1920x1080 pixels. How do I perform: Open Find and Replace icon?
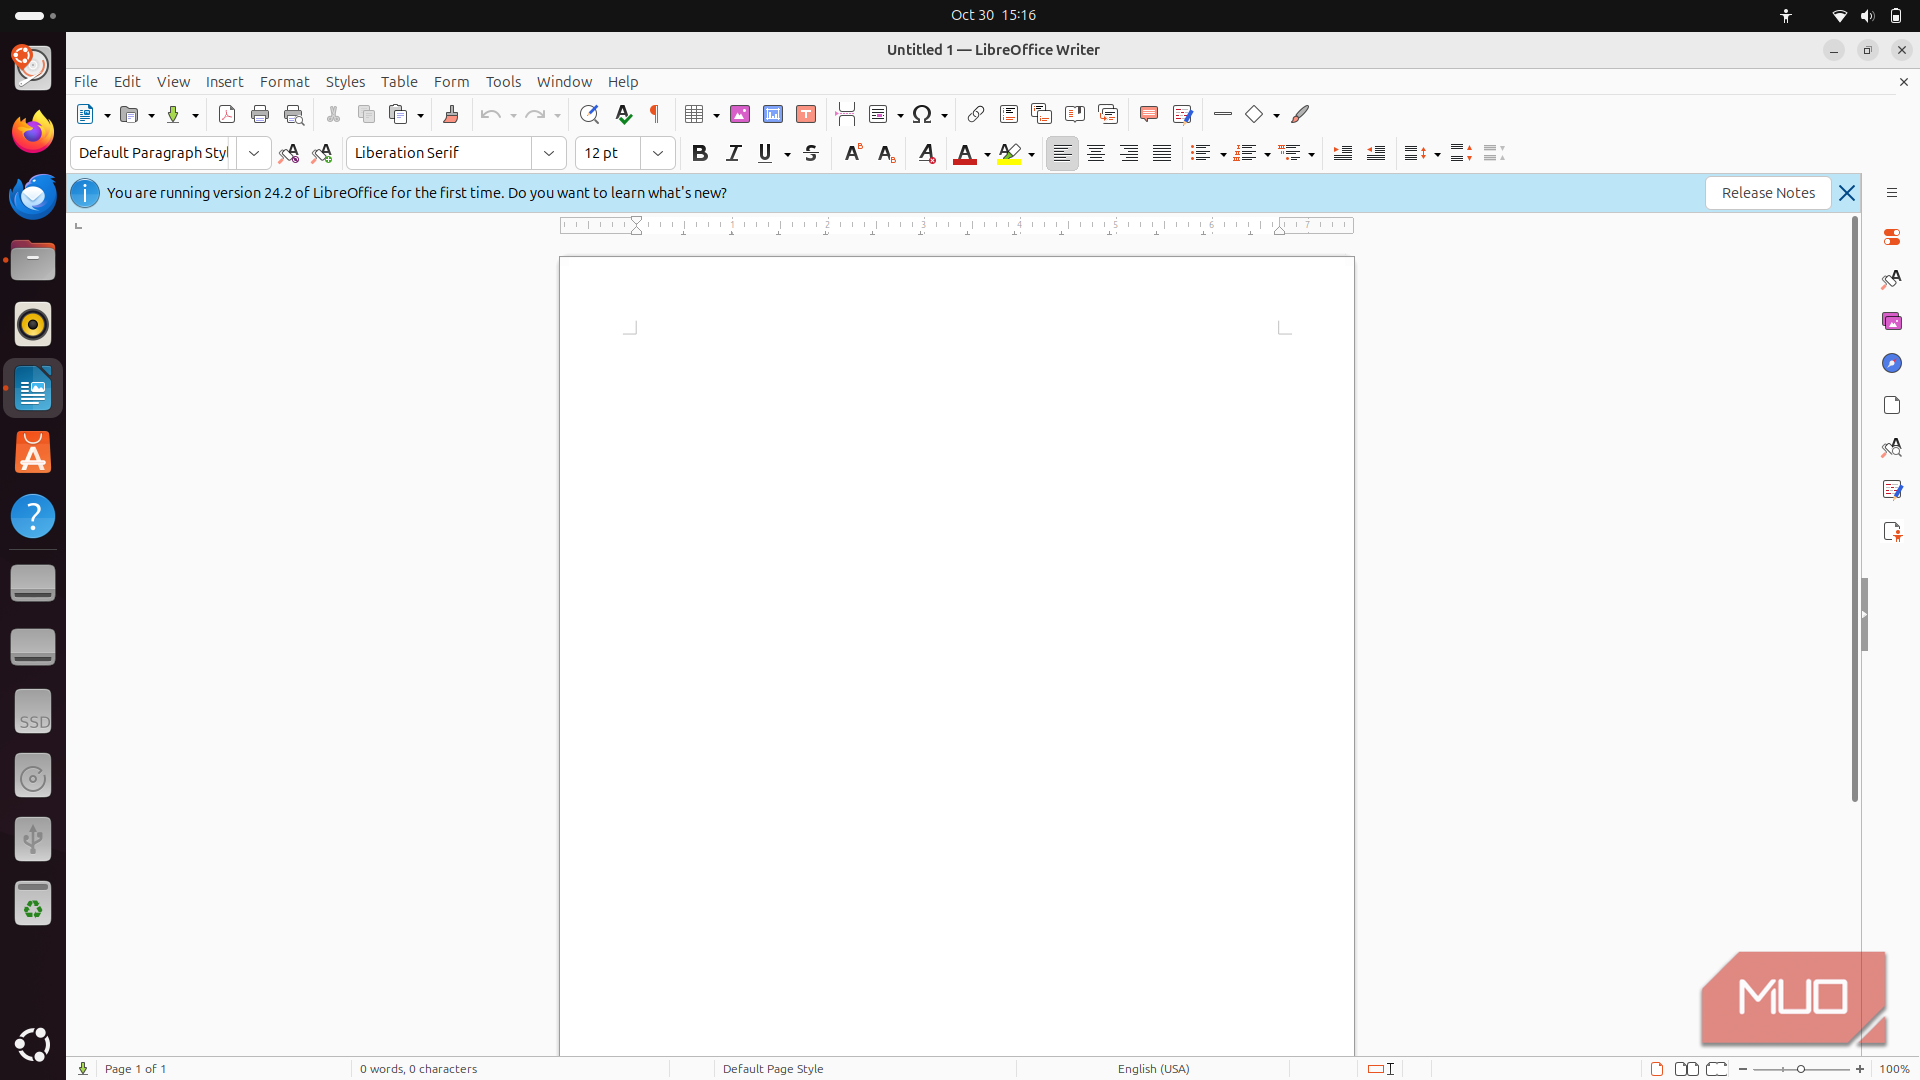[x=590, y=114]
